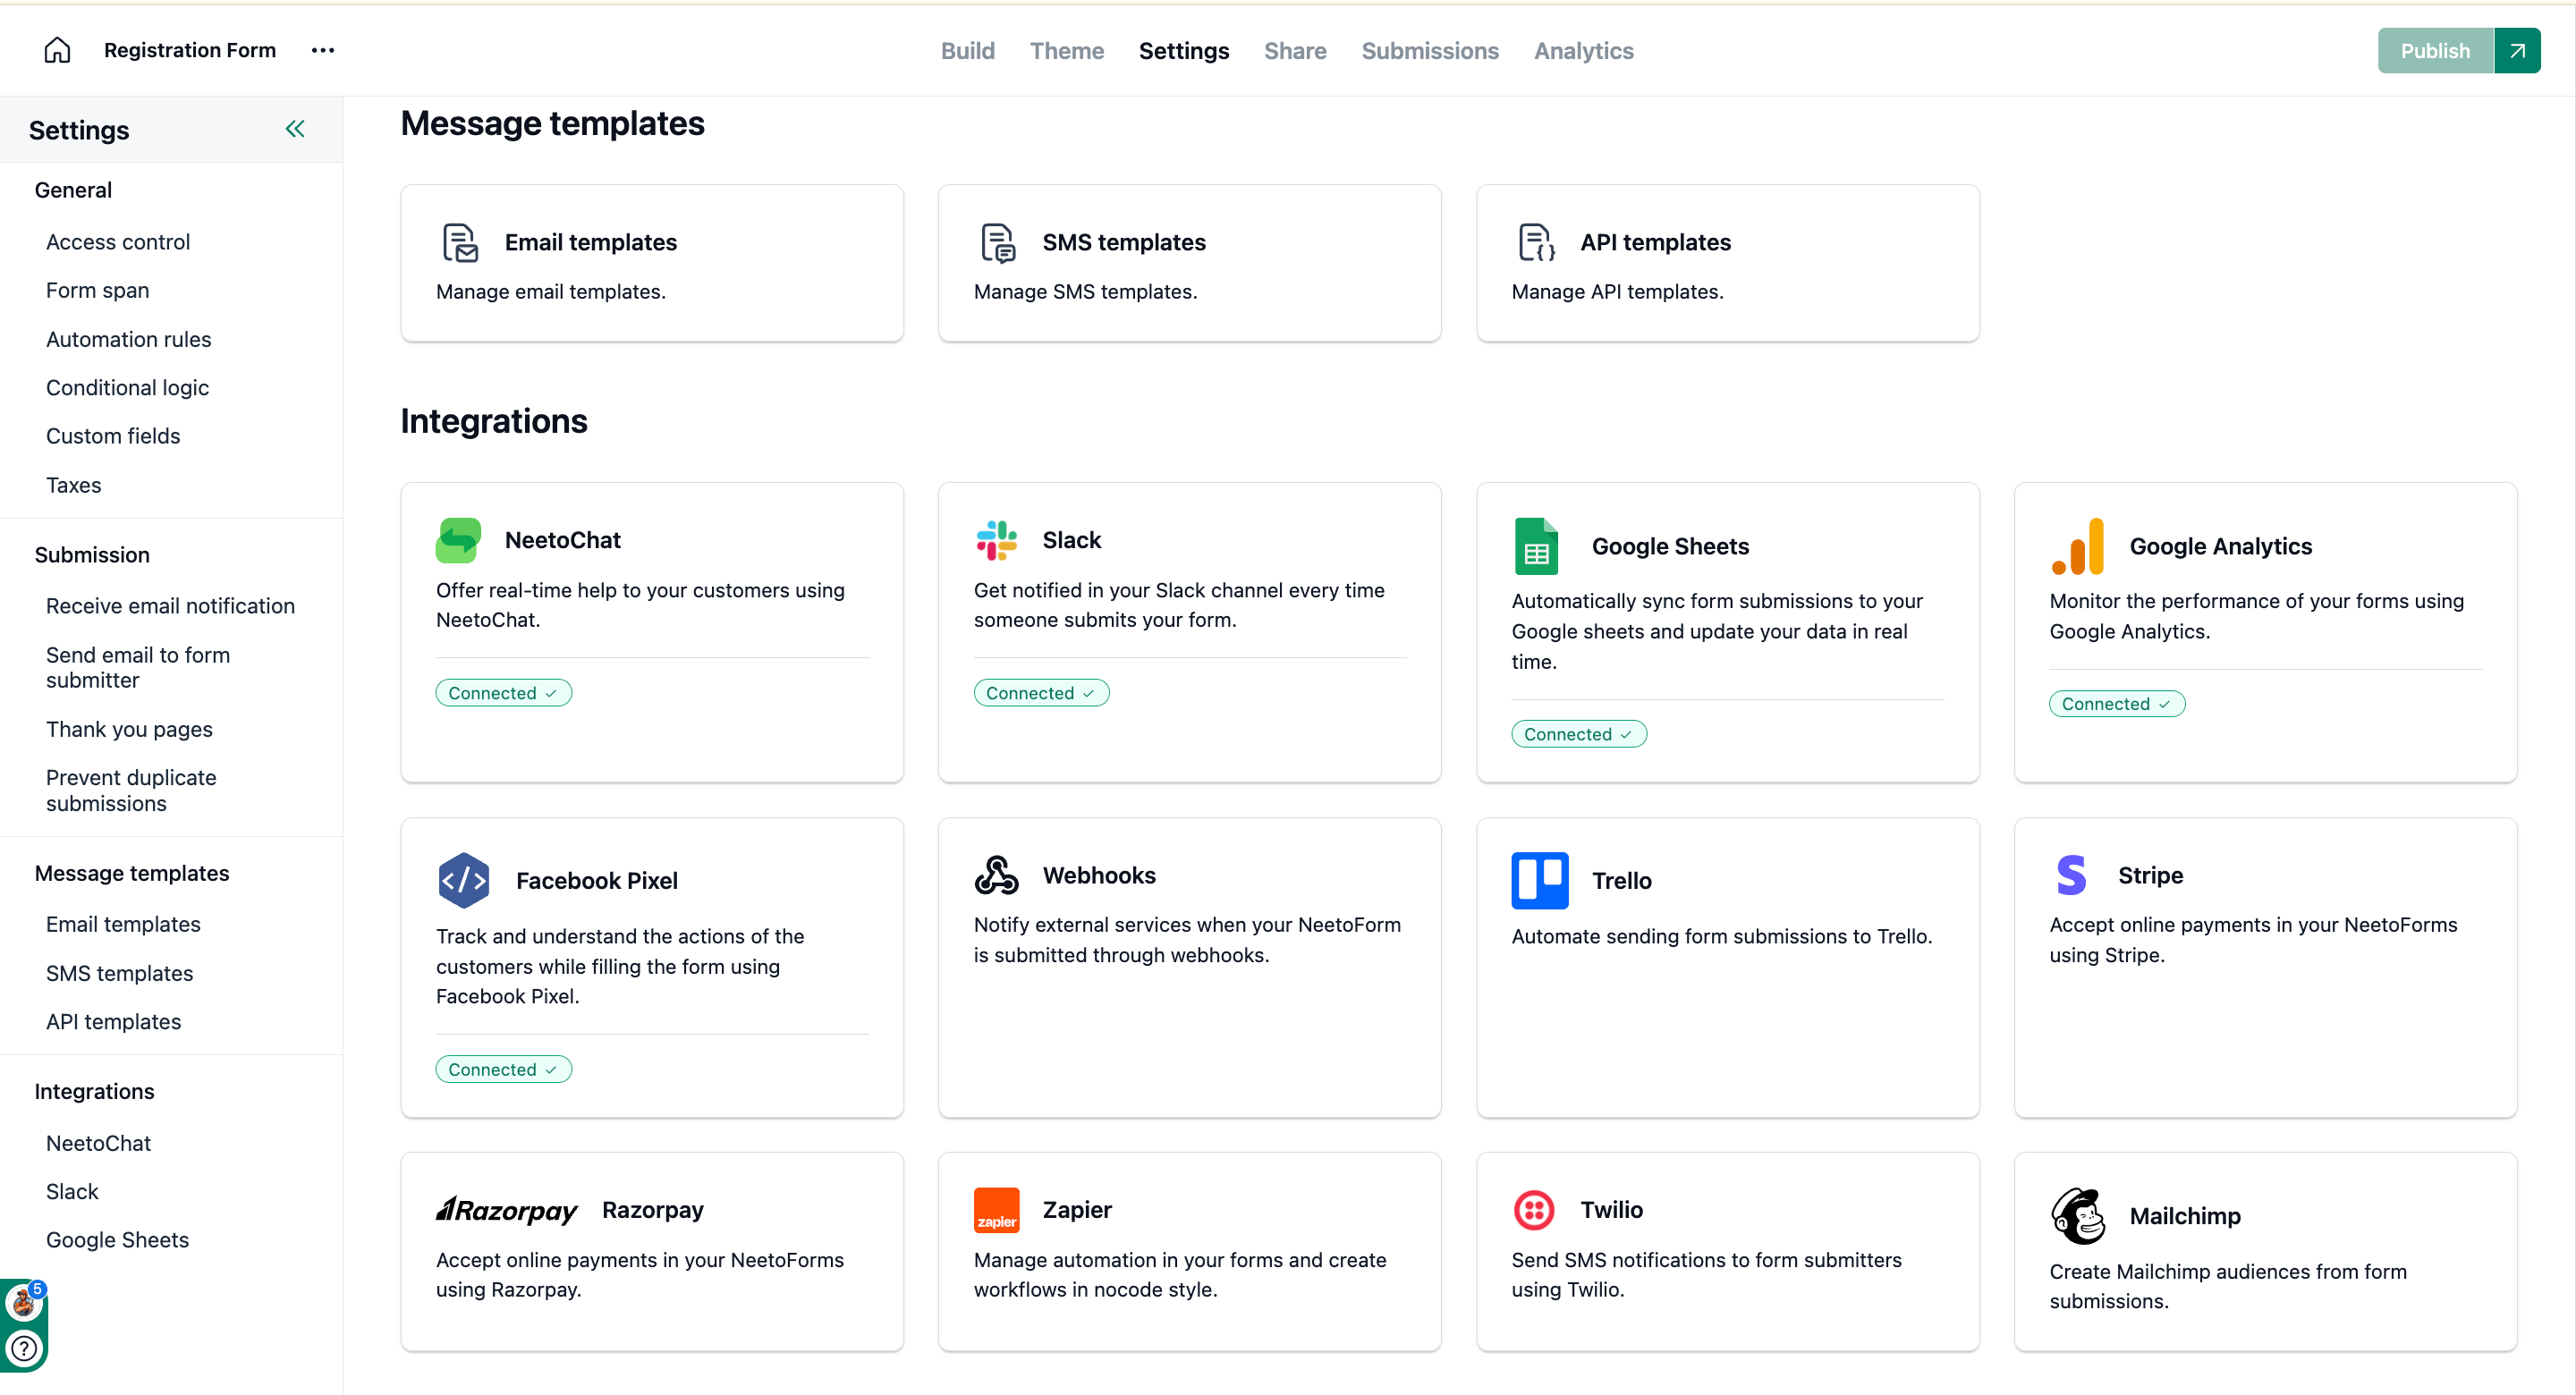Expand the Slack Connected status dropdown
This screenshot has height=1395, width=2576.
pos(1041,693)
